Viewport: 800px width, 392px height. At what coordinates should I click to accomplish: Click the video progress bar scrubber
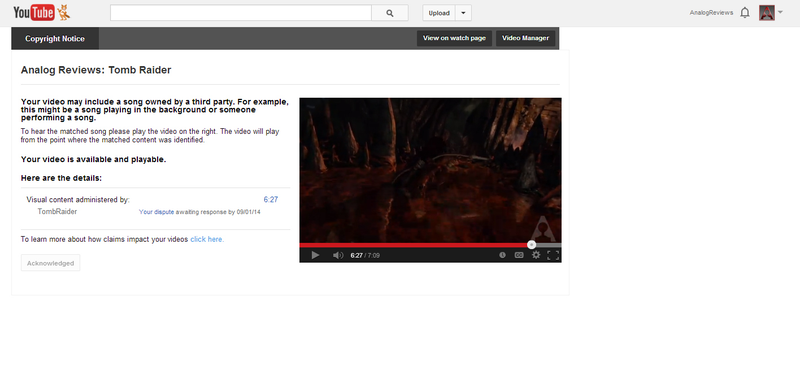click(532, 245)
